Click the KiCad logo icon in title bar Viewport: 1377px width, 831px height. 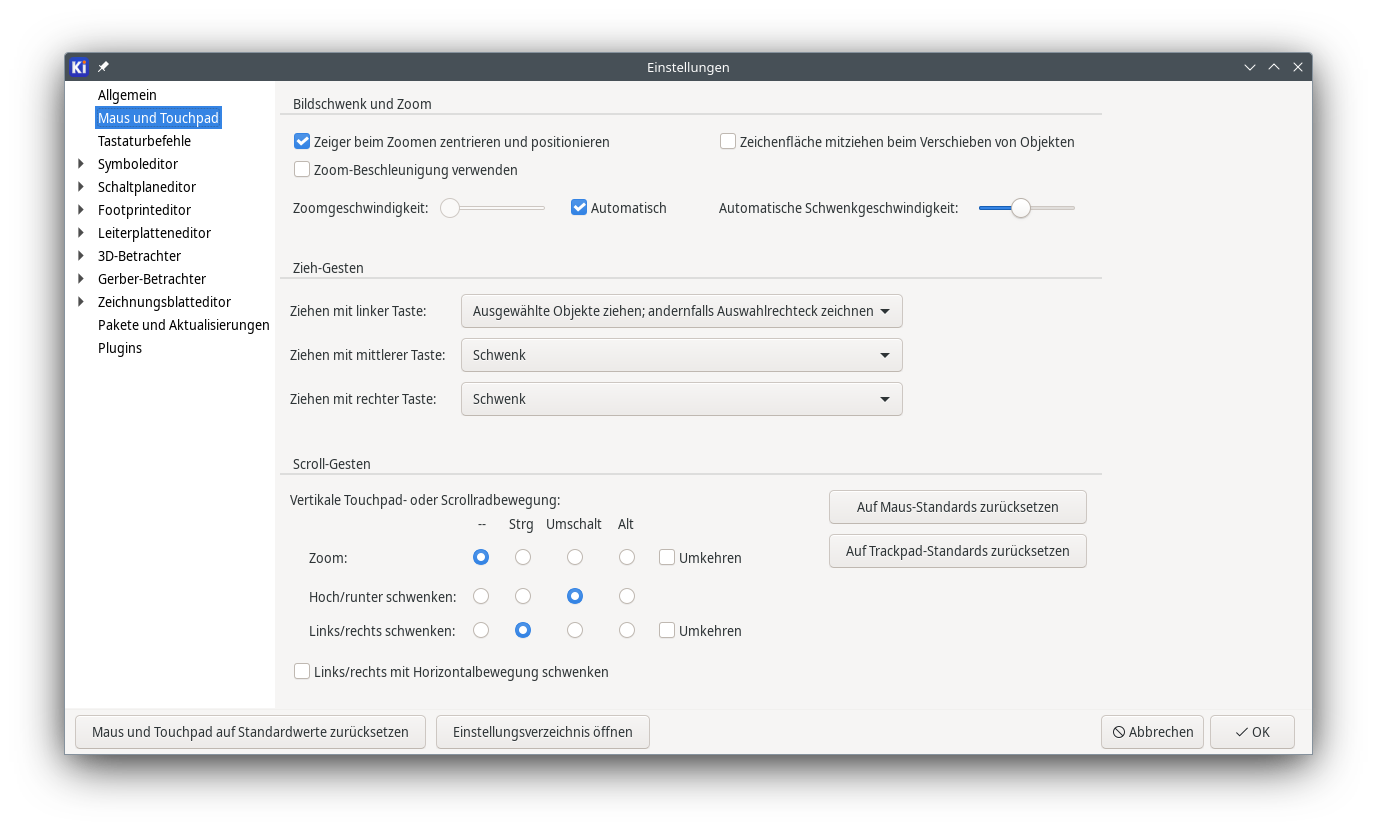80,67
